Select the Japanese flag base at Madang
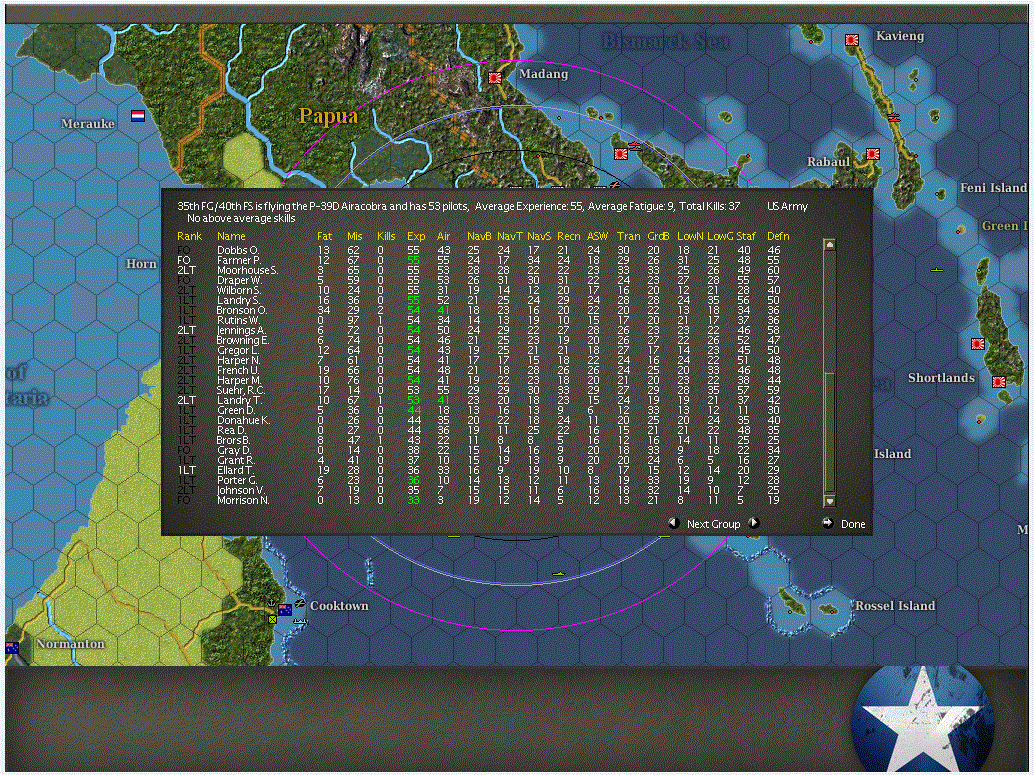This screenshot has height=775, width=1034. (x=495, y=77)
